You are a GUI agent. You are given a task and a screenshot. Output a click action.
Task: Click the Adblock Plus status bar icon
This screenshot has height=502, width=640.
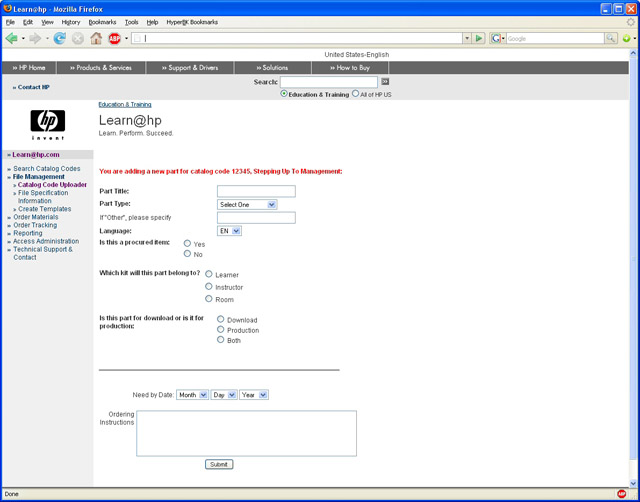622,494
